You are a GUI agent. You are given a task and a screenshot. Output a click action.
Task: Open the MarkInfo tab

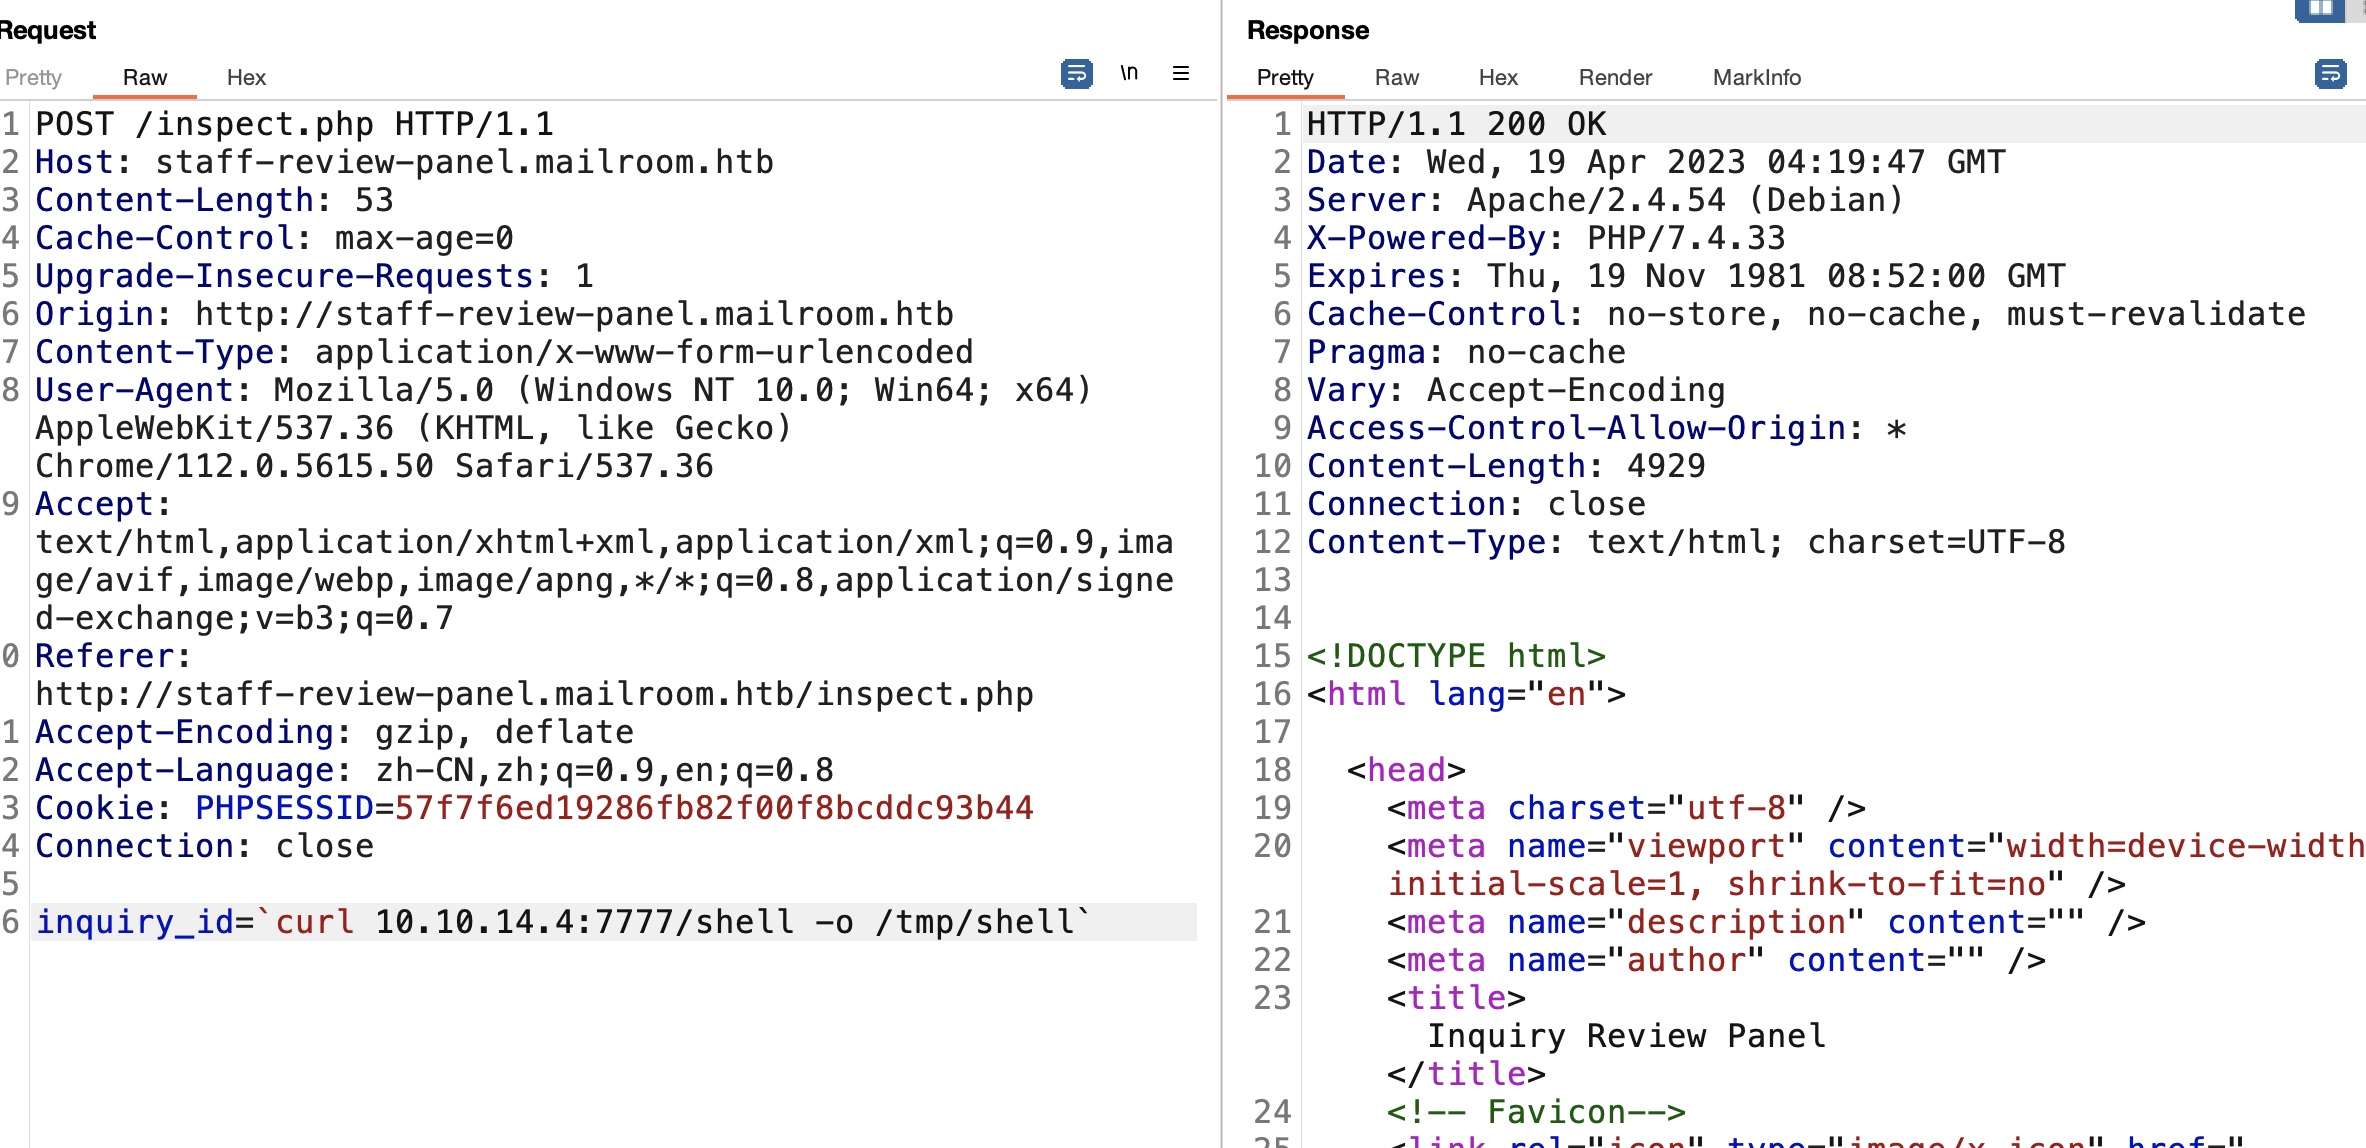click(1756, 78)
